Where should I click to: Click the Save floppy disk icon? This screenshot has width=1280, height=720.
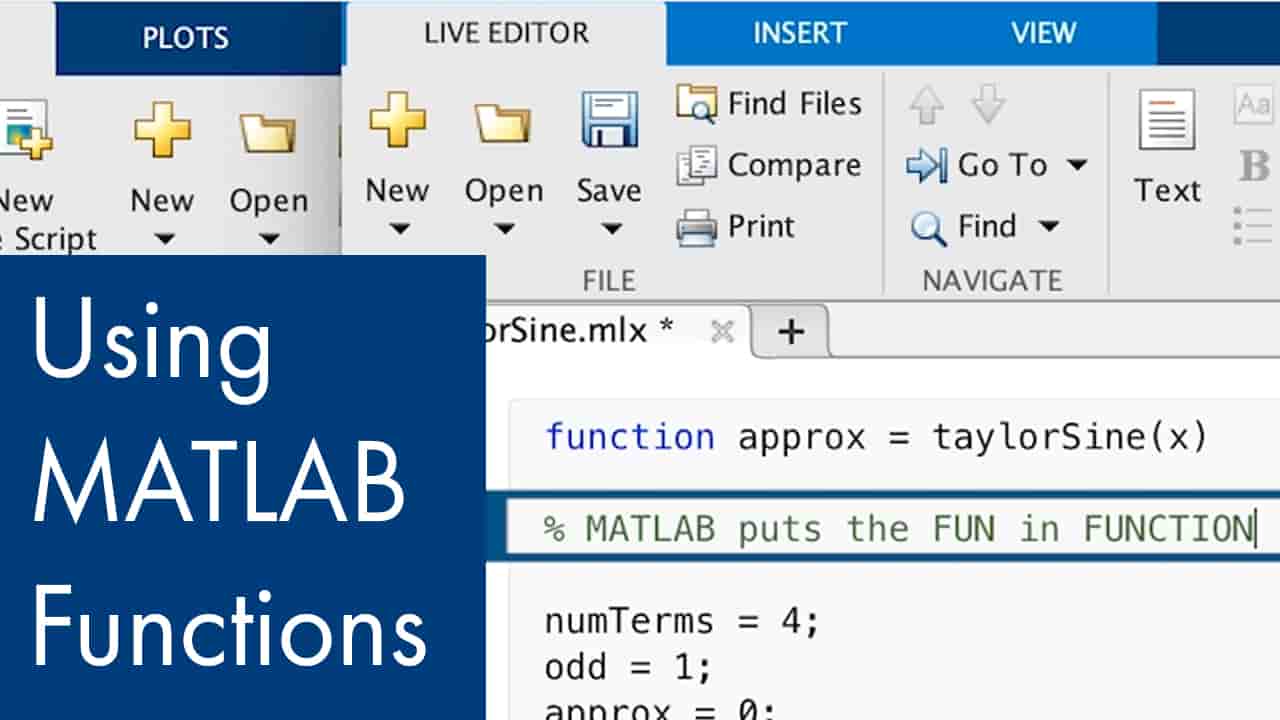610,120
